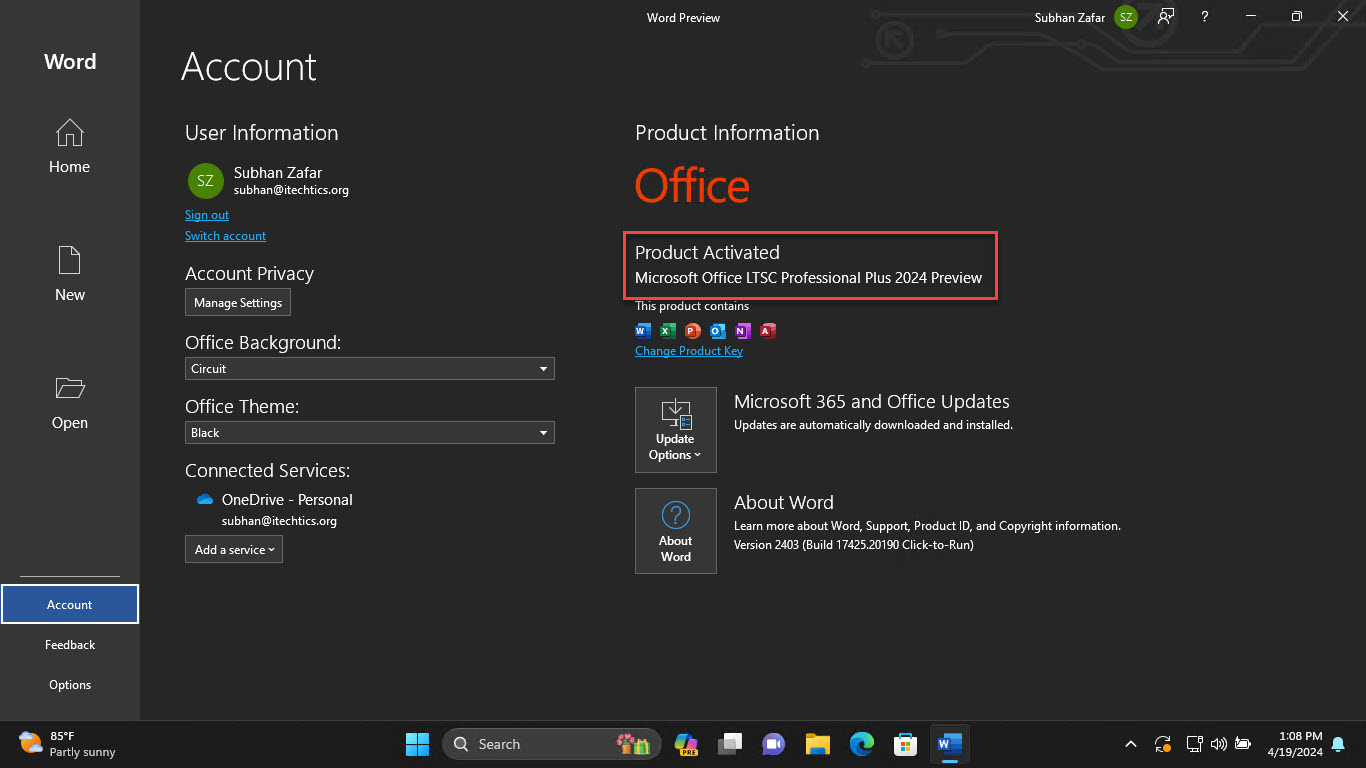Launch Copilot Preview from the taskbar
This screenshot has height=768, width=1366.
click(x=686, y=744)
